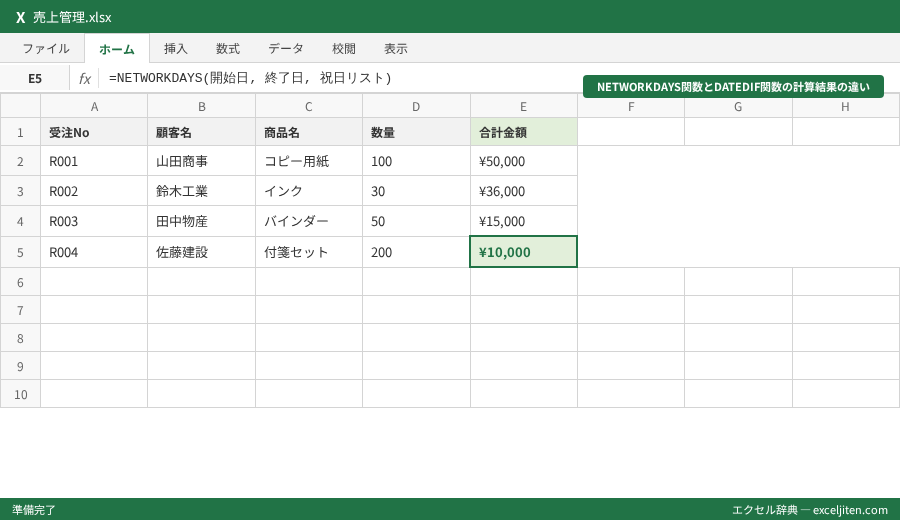Click cell containing R001
The image size is (900, 520).
(94, 161)
